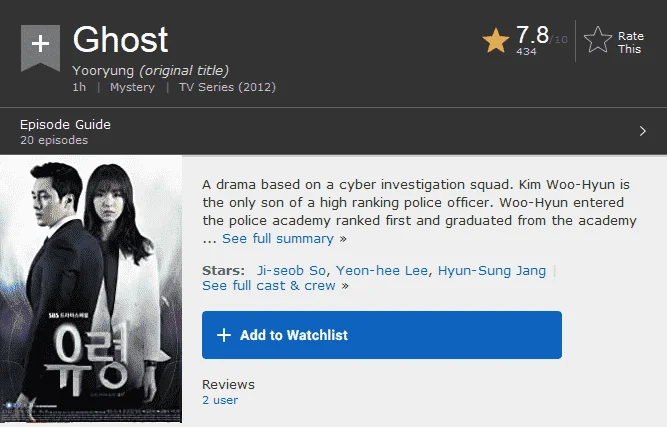Click the See full summary link
The height and width of the screenshot is (427, 667).
(x=278, y=239)
